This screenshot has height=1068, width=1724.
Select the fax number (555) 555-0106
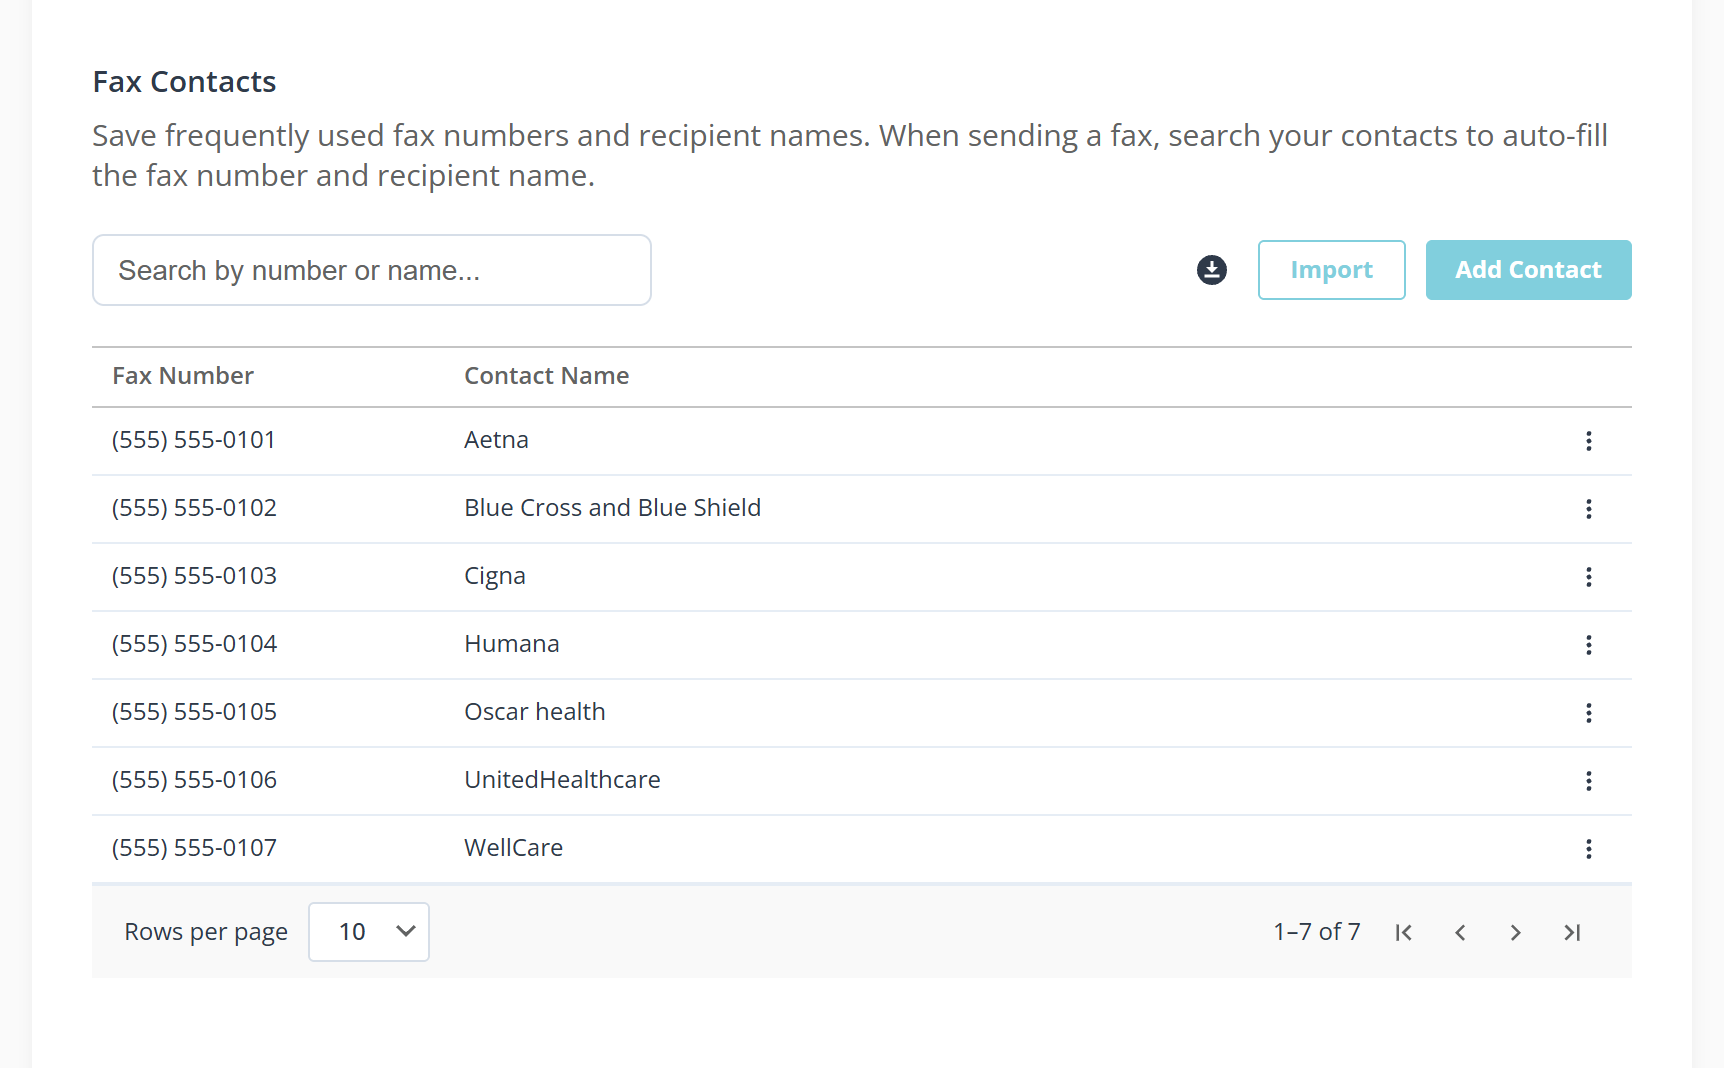click(194, 780)
